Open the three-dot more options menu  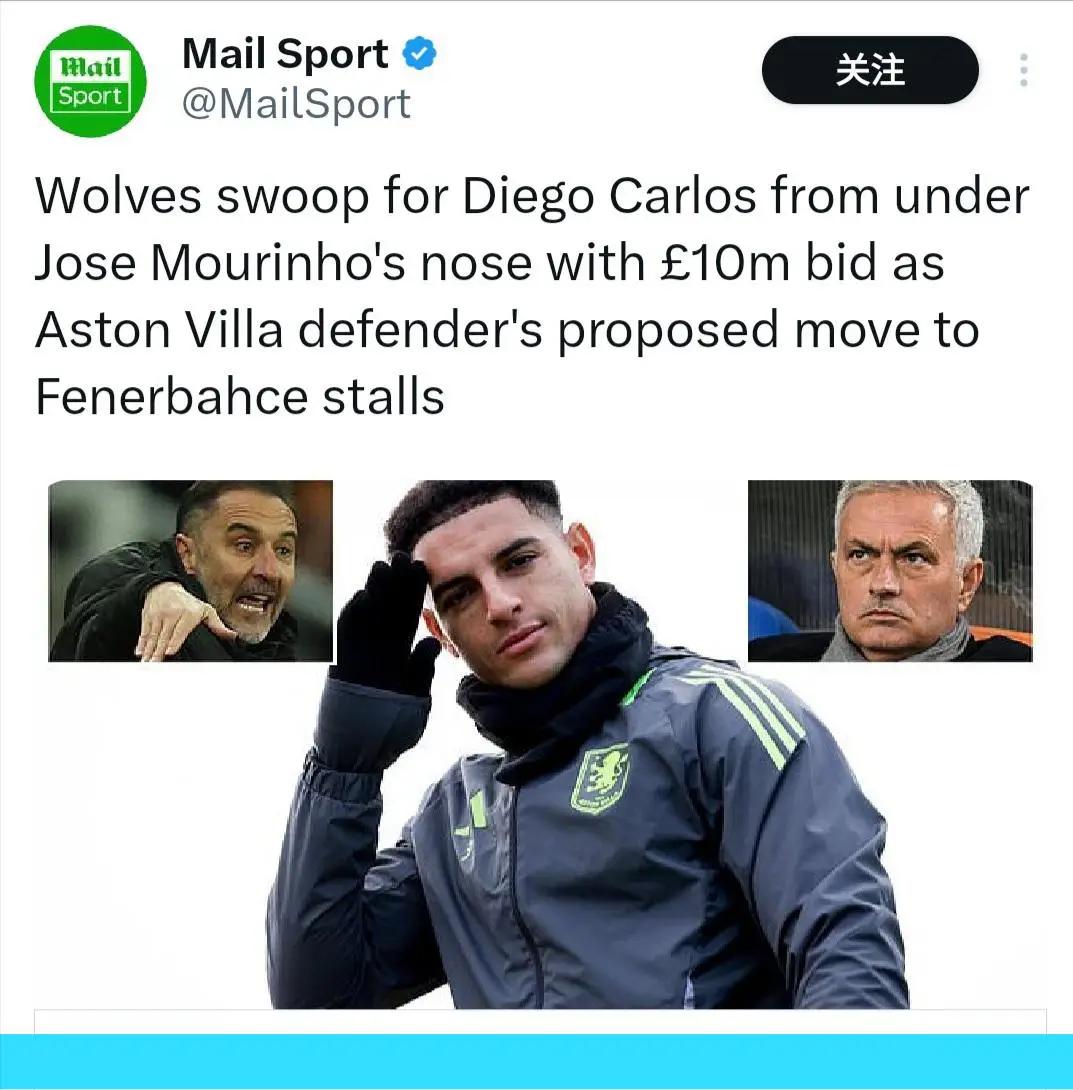[x=1024, y=70]
